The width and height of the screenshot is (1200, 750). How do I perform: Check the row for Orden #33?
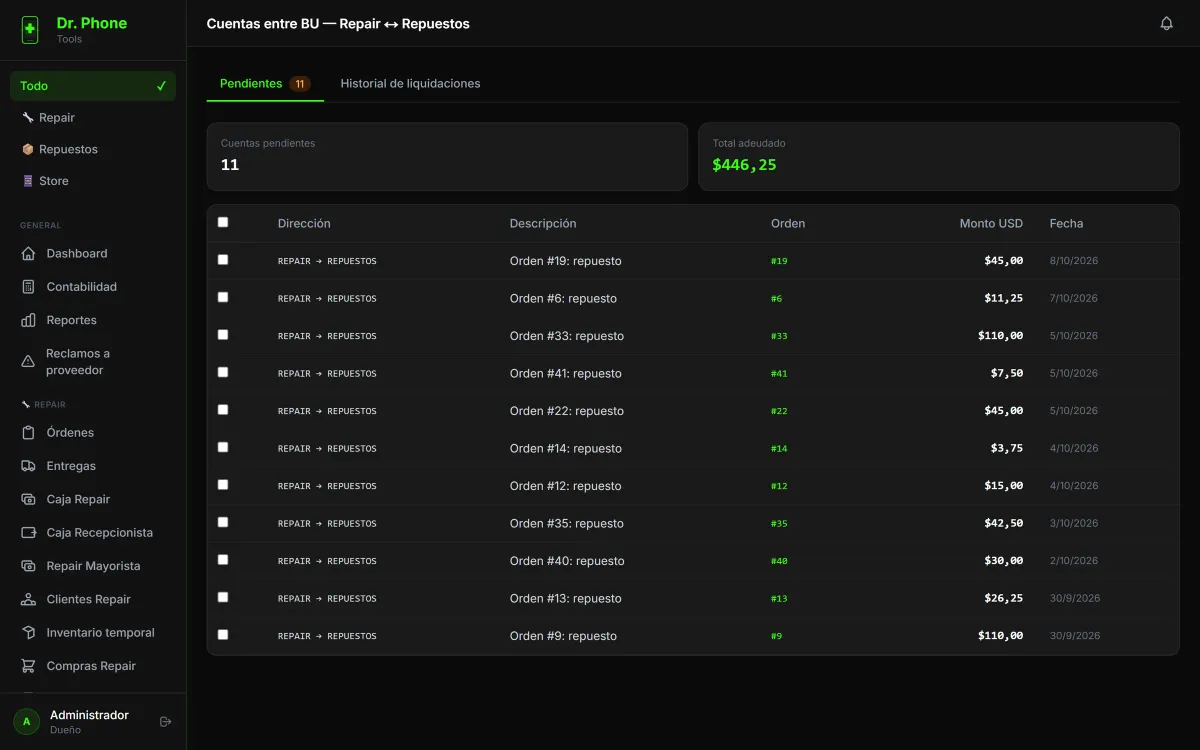tap(223, 335)
